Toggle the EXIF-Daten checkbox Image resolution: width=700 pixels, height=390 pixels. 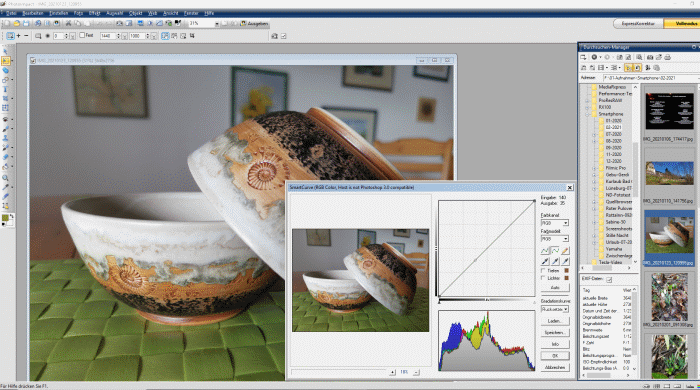click(609, 279)
